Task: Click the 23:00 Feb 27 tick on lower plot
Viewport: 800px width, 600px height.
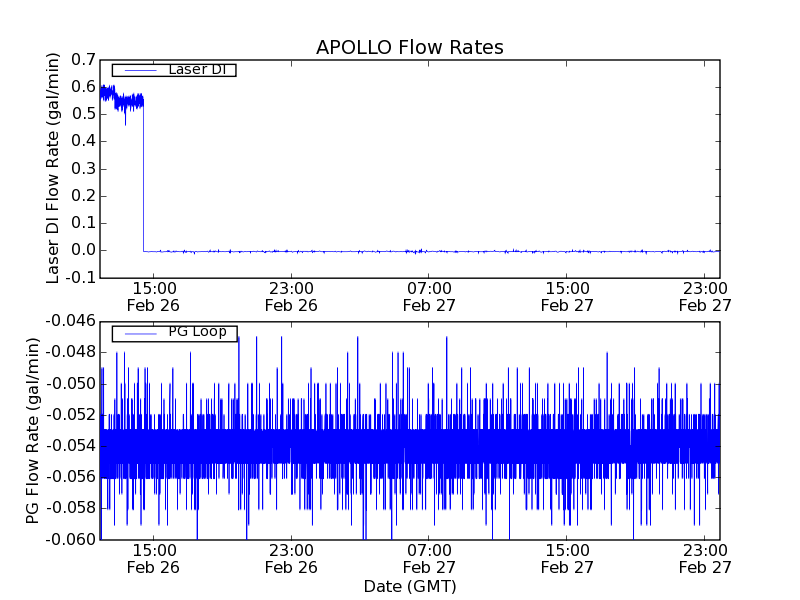Action: 705,558
